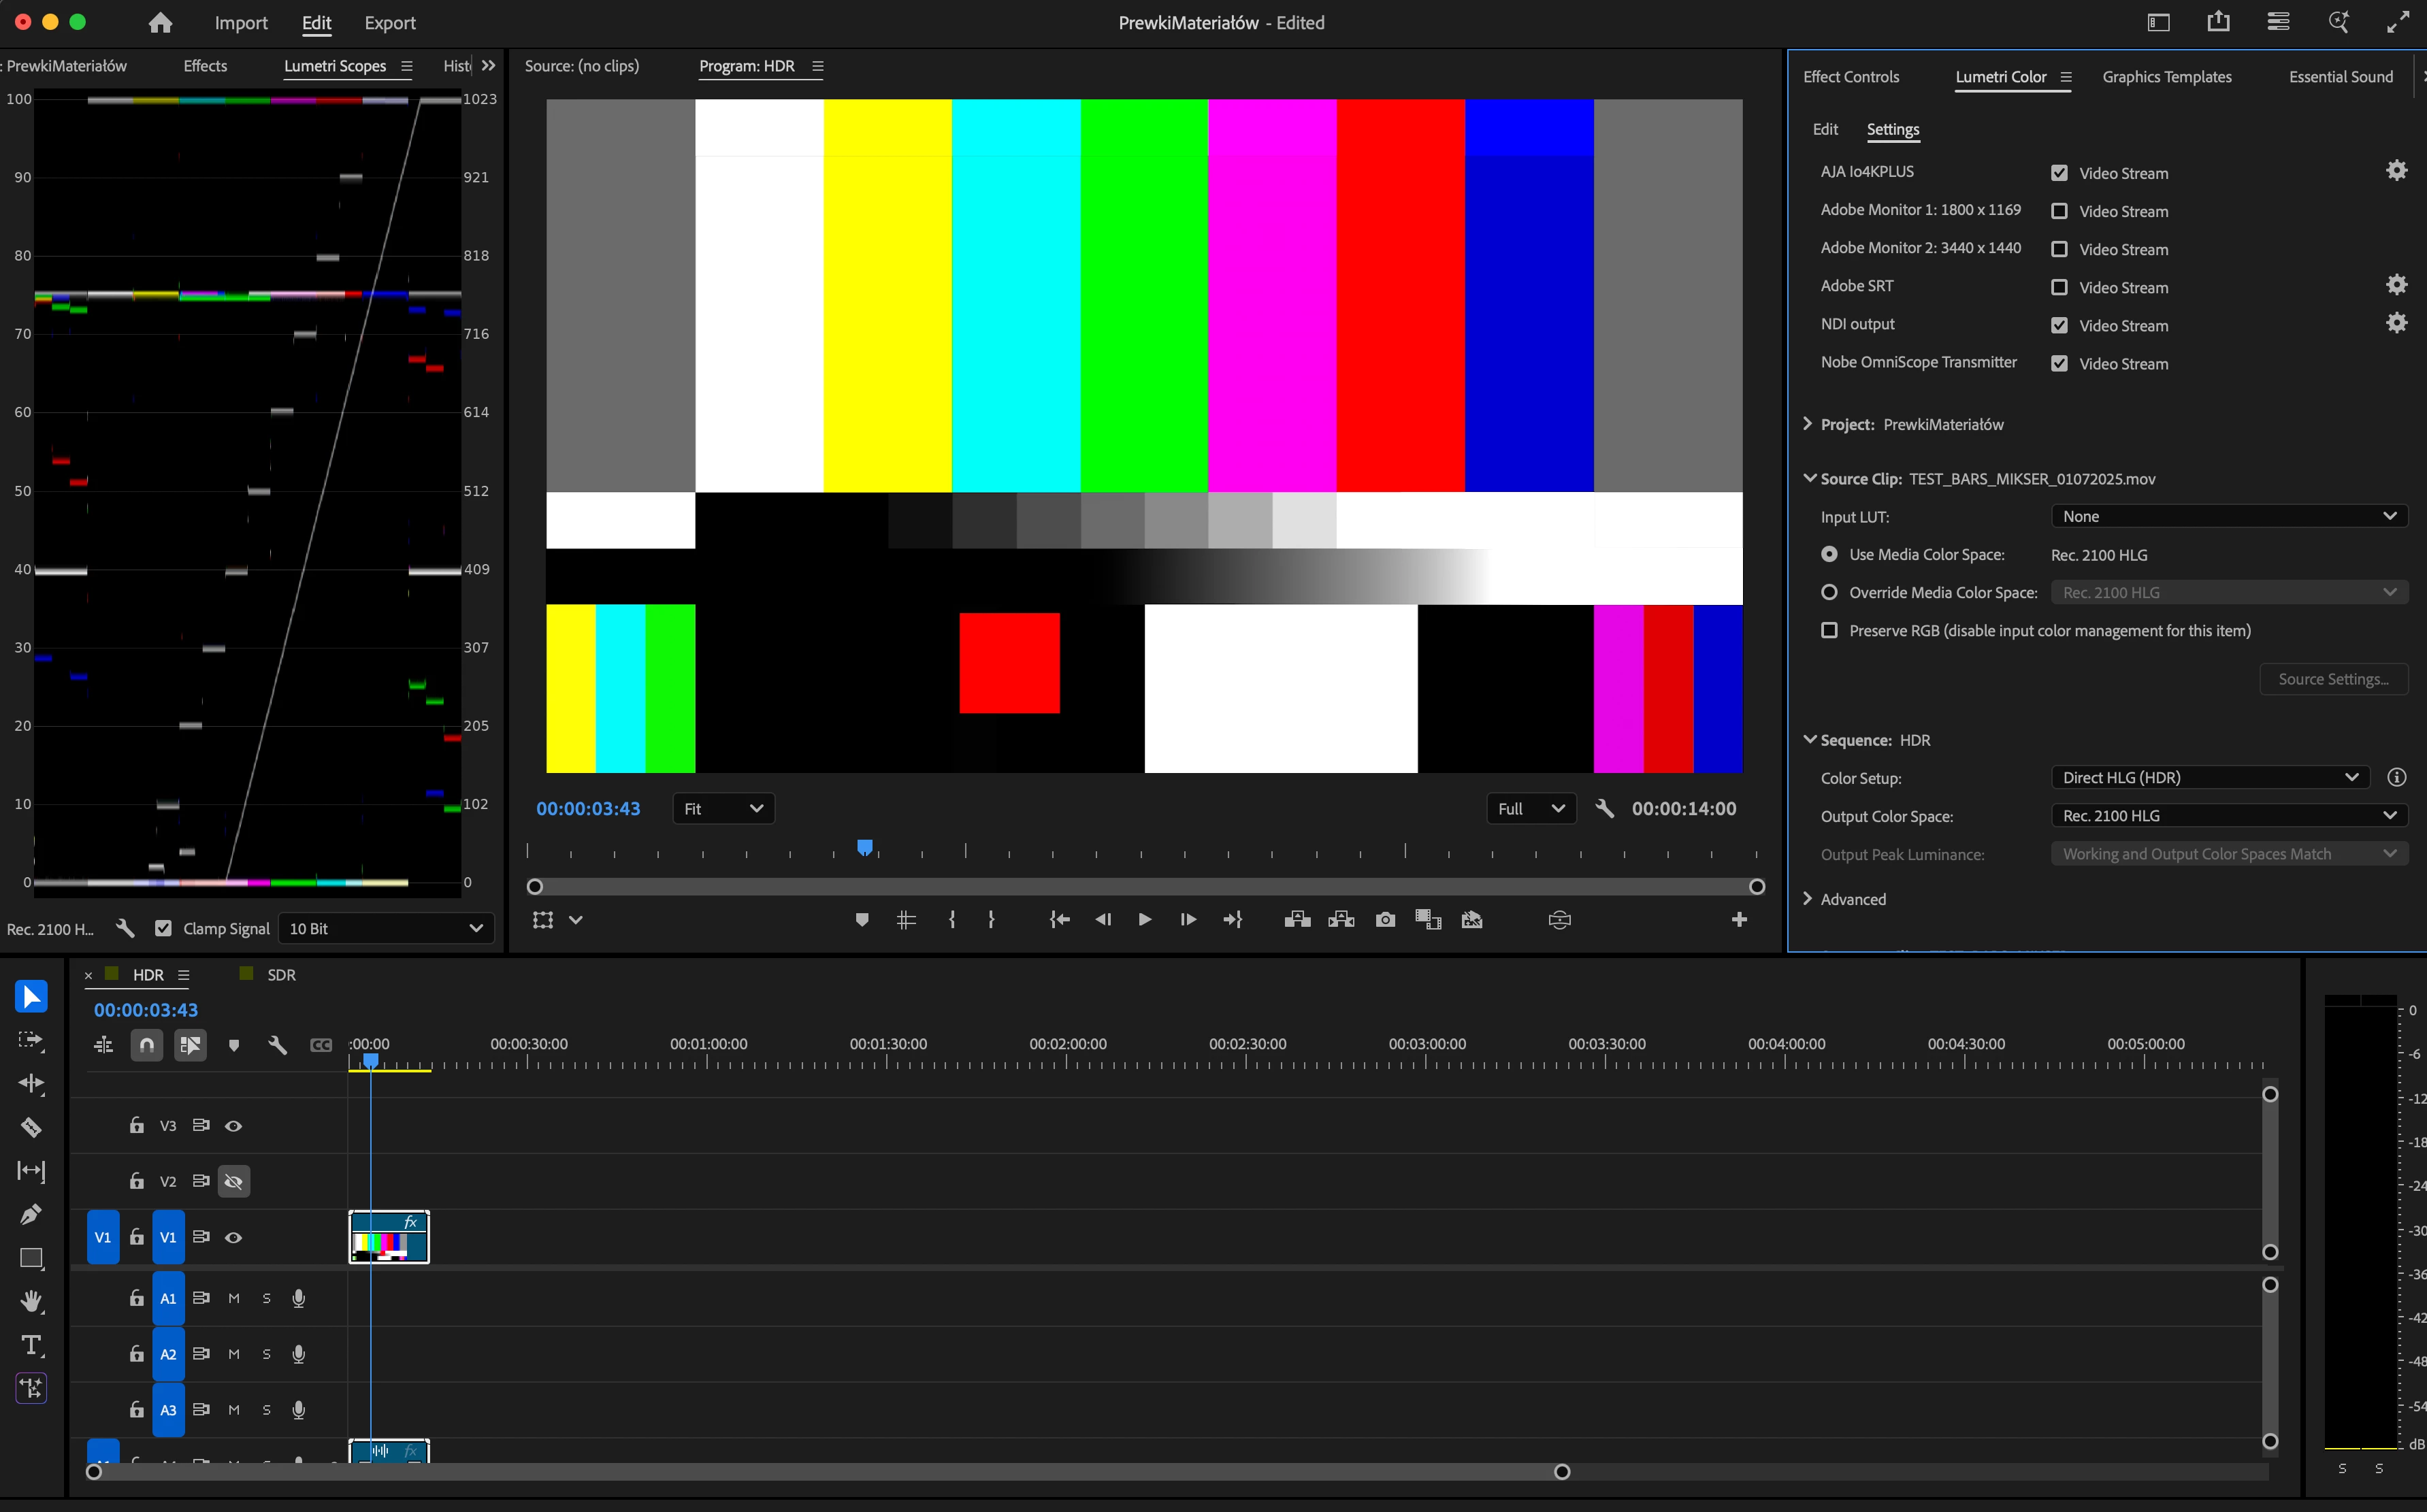The height and width of the screenshot is (1512, 2427).
Task: Switch to the Effect Controls tab
Action: pos(1850,77)
